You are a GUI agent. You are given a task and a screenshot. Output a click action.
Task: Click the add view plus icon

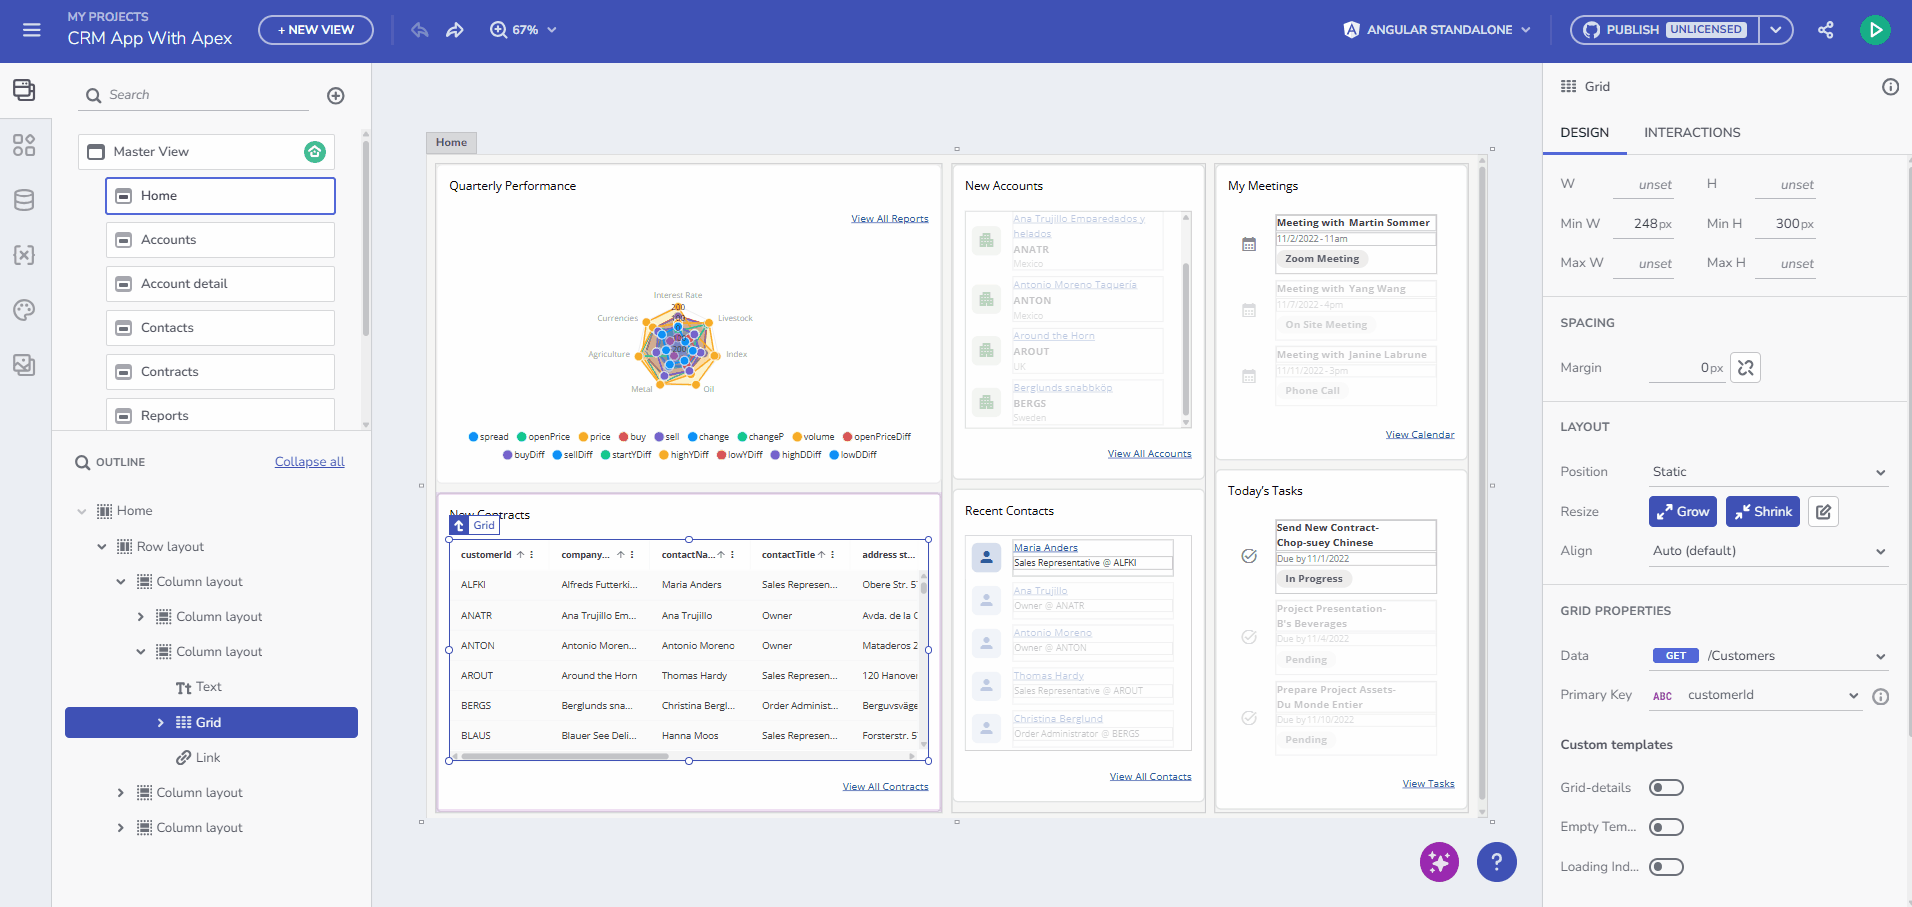pos(336,96)
